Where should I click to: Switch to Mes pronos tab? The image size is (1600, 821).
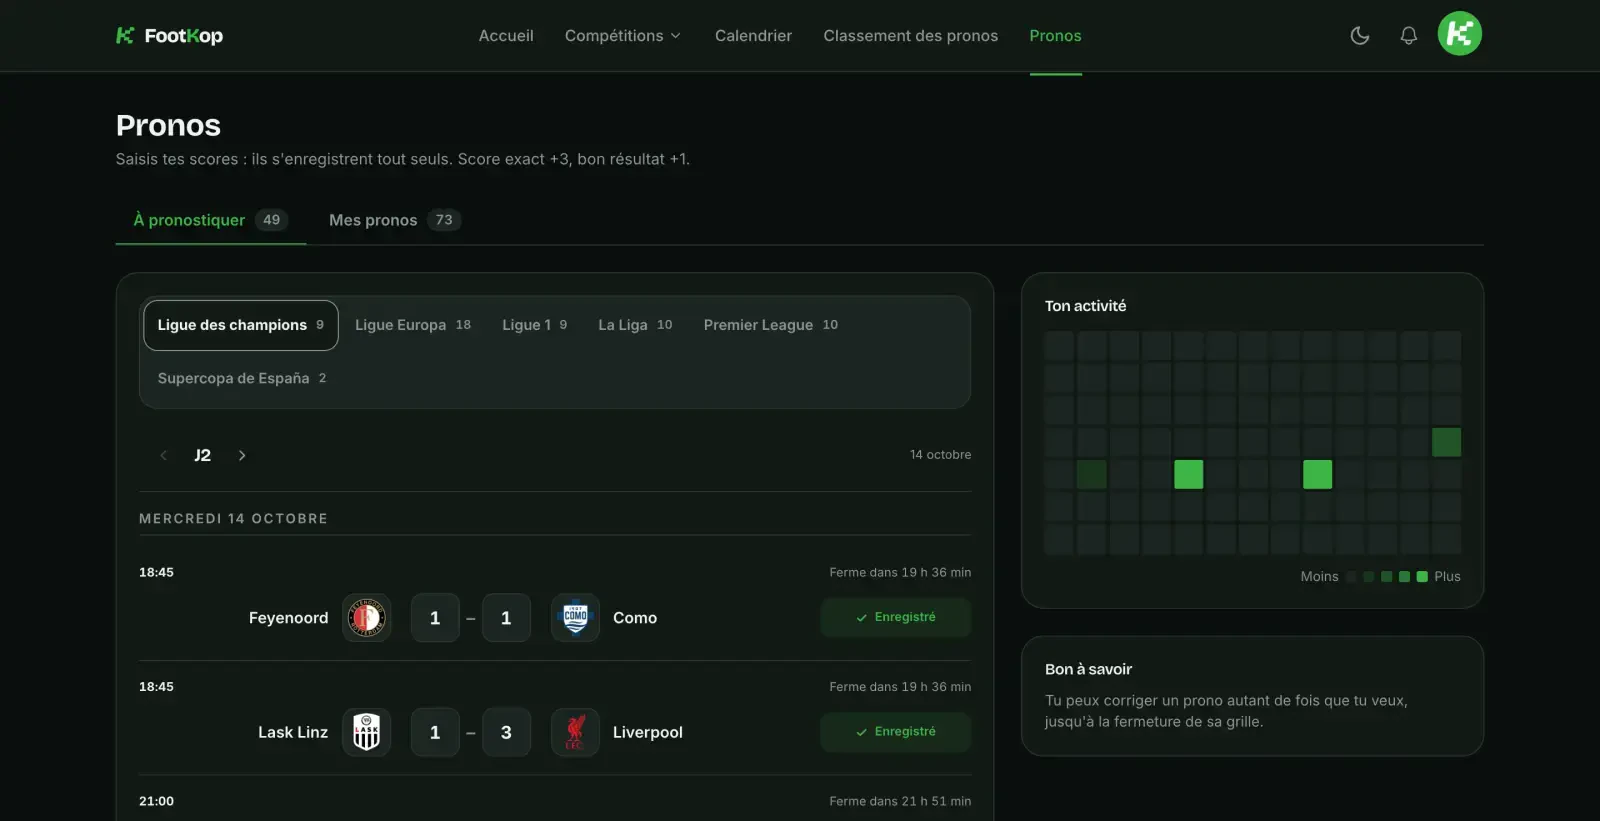[394, 220]
